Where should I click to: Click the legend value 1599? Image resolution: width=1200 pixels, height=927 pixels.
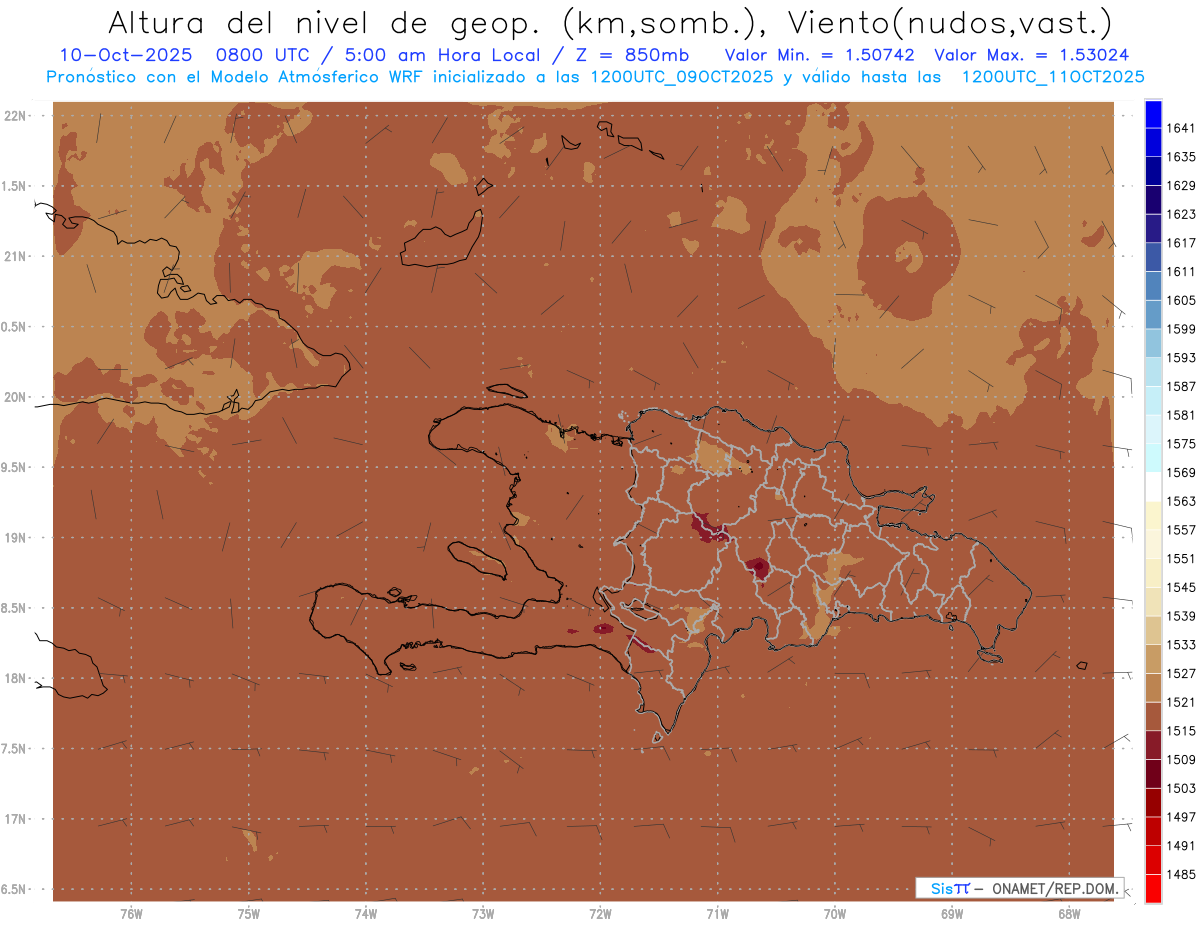coord(1181,329)
